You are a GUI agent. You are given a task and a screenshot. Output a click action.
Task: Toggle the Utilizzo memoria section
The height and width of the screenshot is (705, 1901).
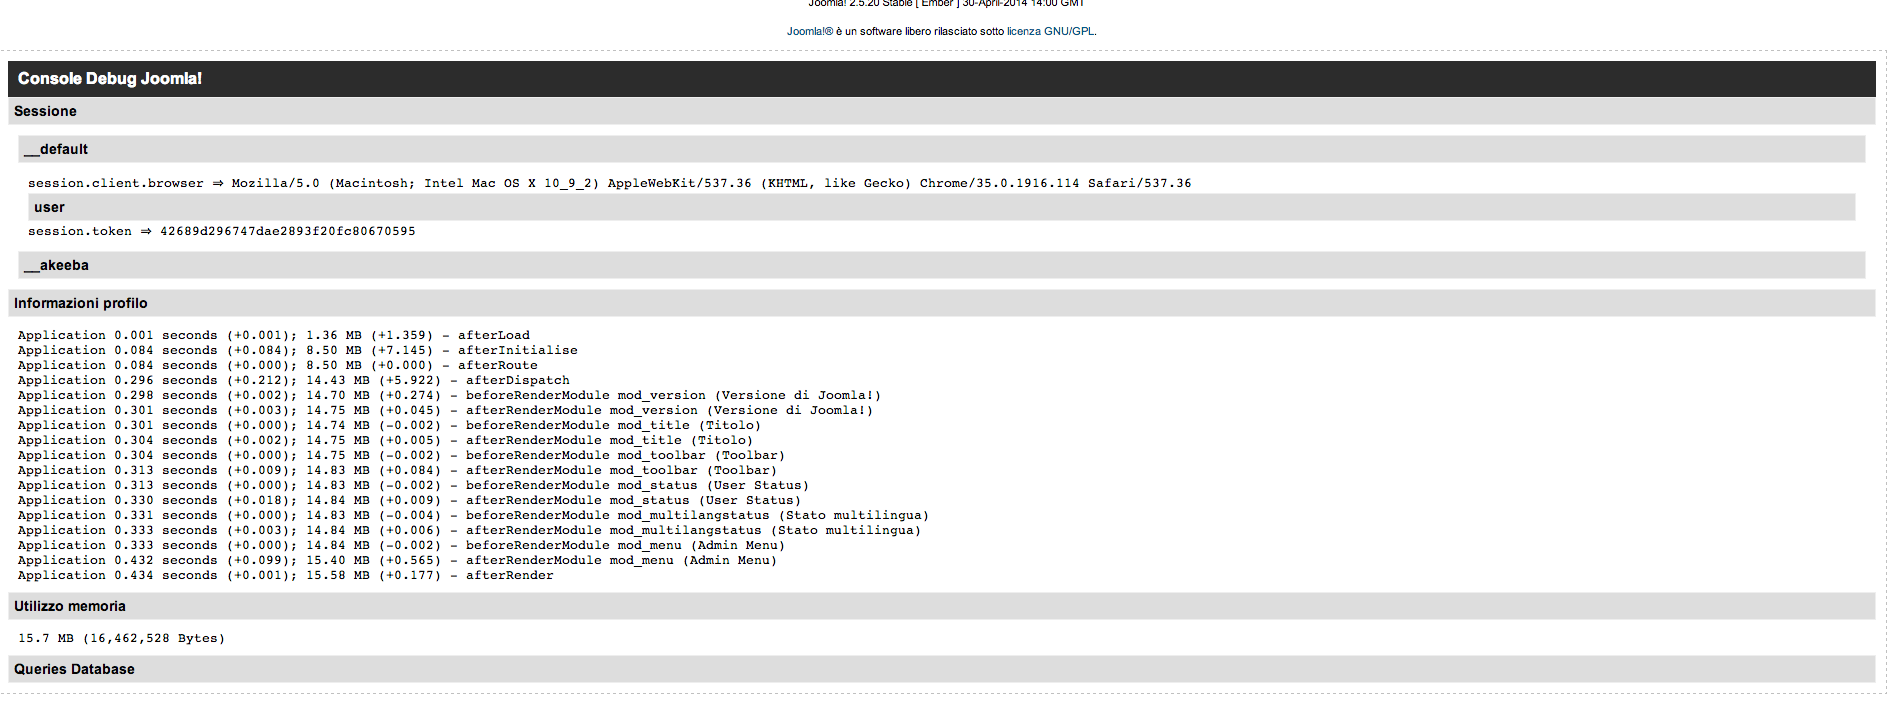click(941, 606)
